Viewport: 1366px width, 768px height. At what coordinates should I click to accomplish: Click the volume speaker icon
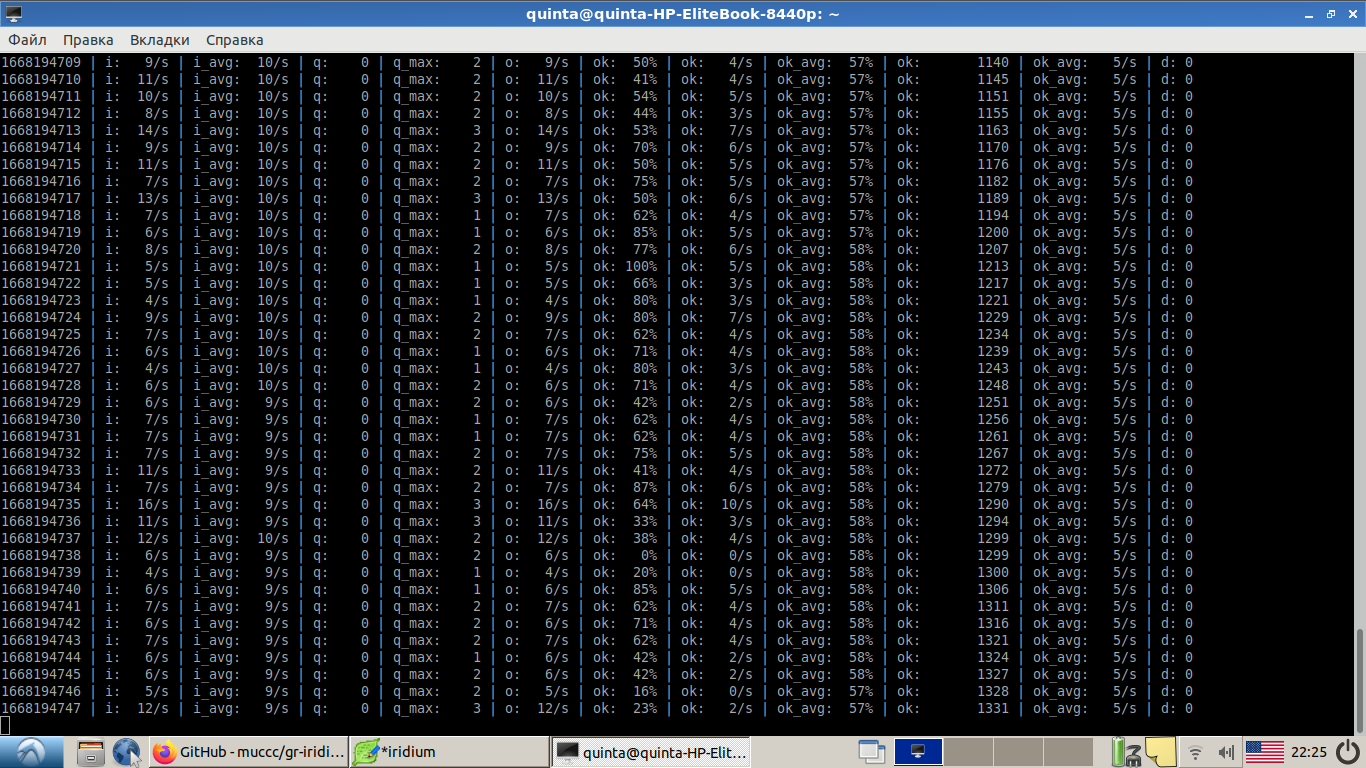pyautogui.click(x=1226, y=752)
